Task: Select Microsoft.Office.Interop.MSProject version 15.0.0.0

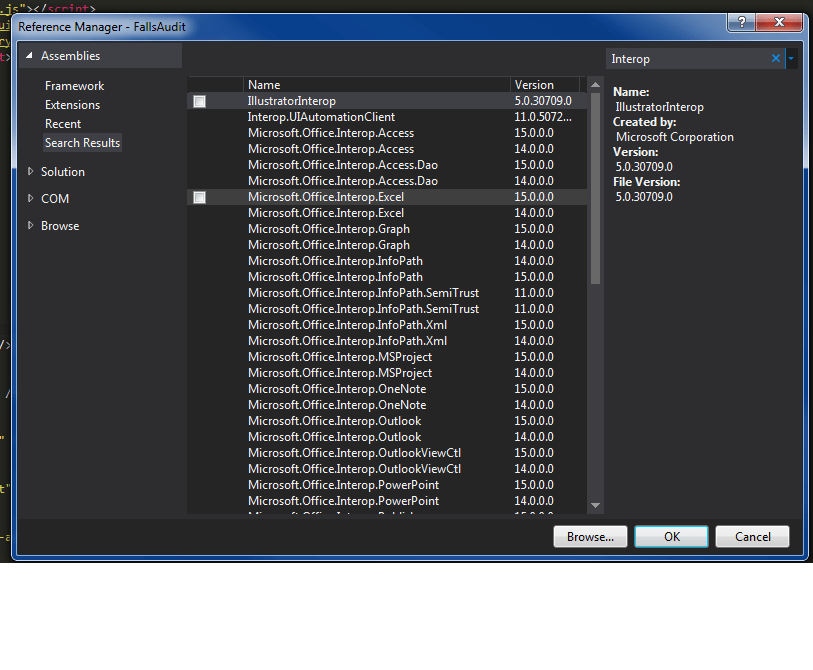Action: pos(387,357)
